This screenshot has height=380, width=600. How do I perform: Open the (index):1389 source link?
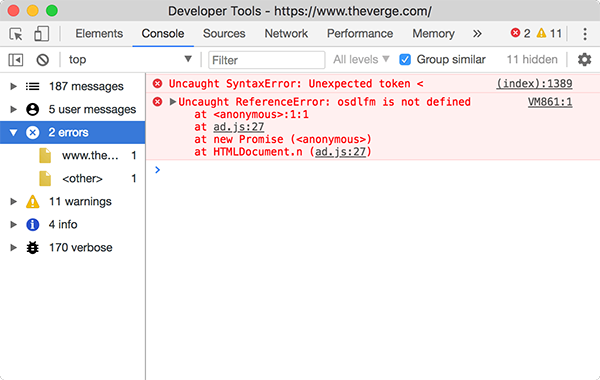click(x=534, y=83)
